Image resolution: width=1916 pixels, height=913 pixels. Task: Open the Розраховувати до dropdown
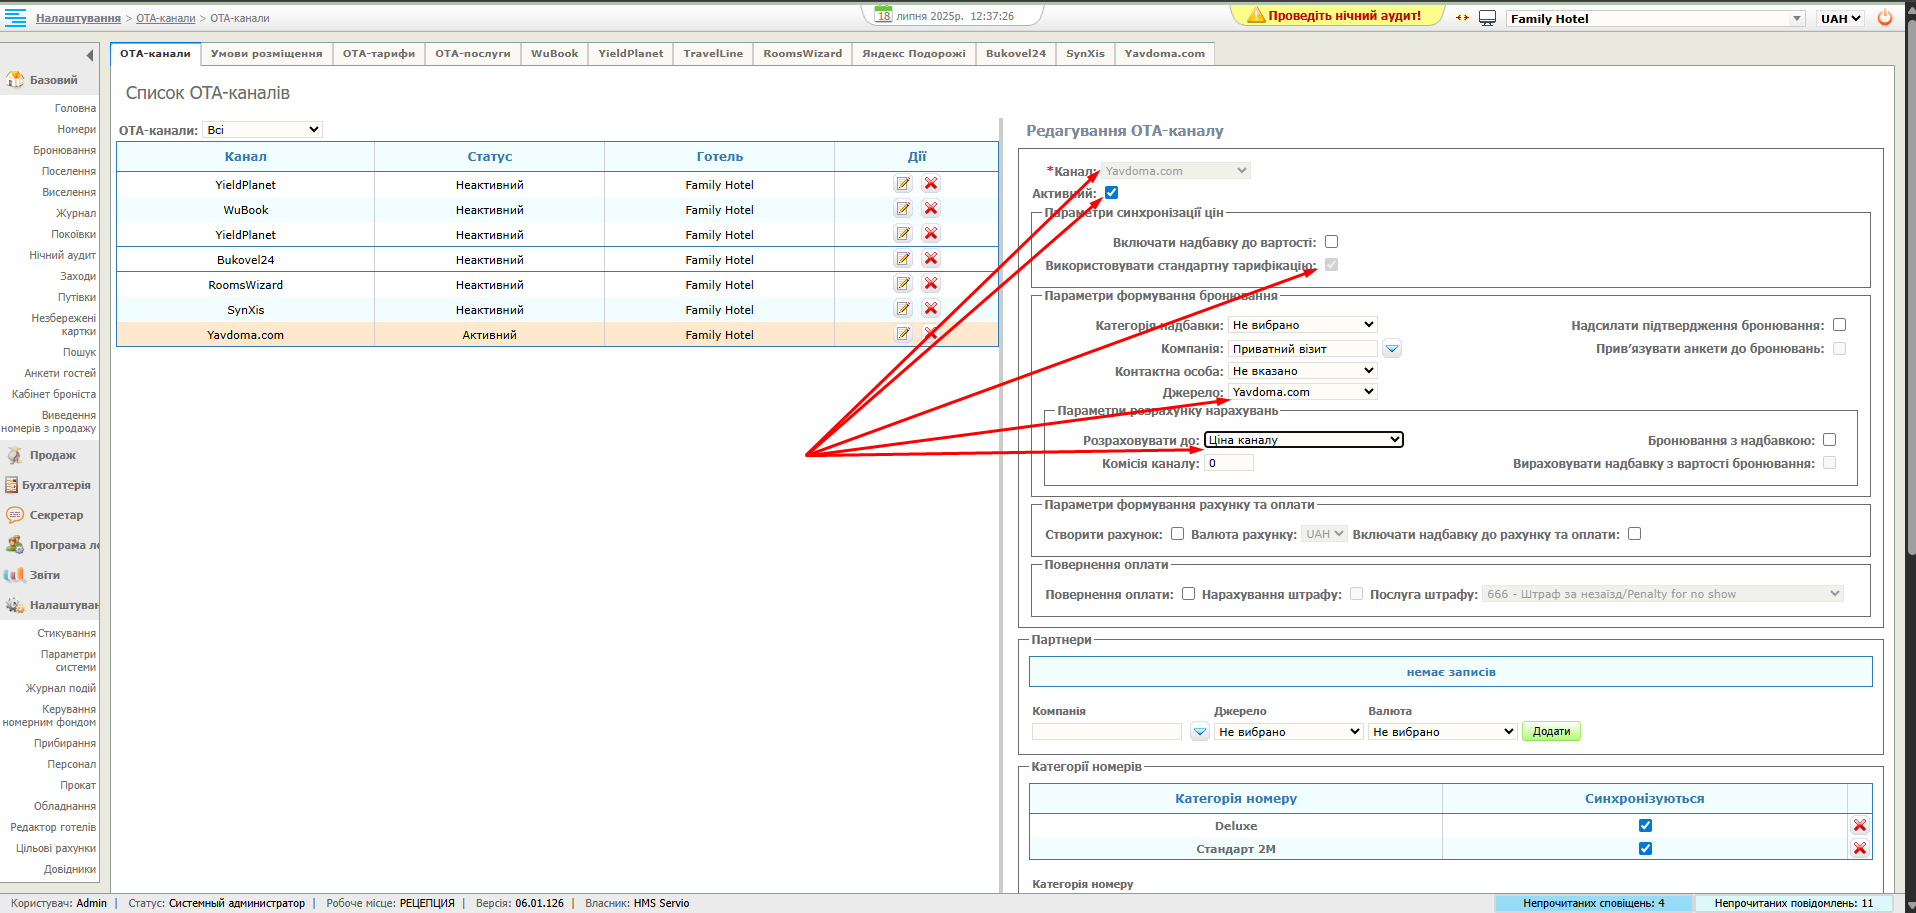[x=1303, y=440]
